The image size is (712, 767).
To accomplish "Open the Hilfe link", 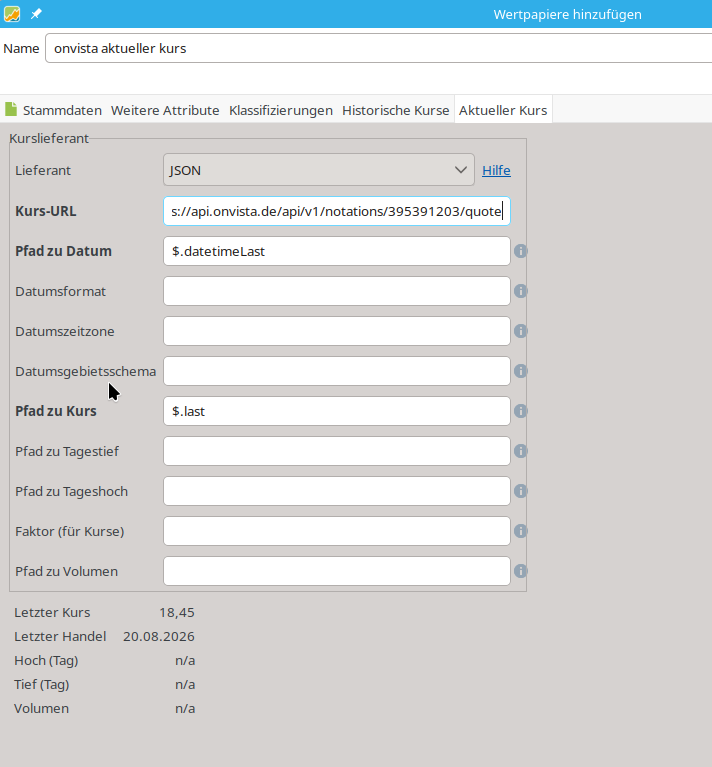I will pos(496,170).
